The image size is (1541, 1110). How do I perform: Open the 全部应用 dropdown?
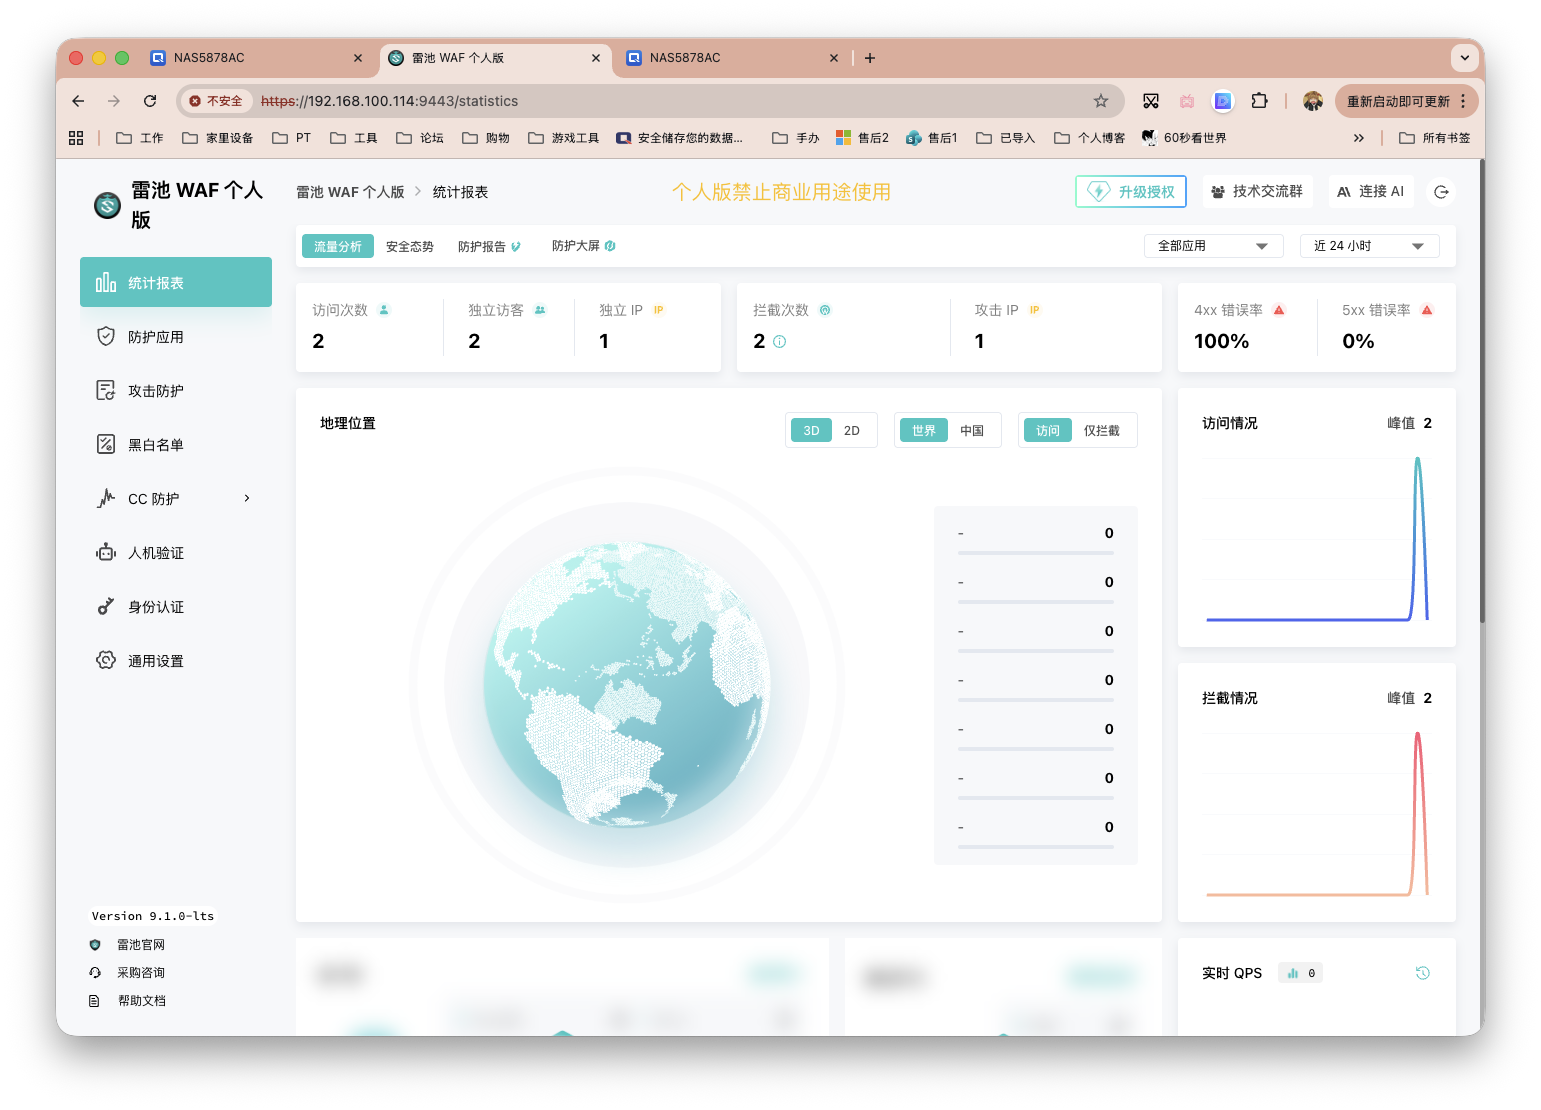click(x=1213, y=245)
